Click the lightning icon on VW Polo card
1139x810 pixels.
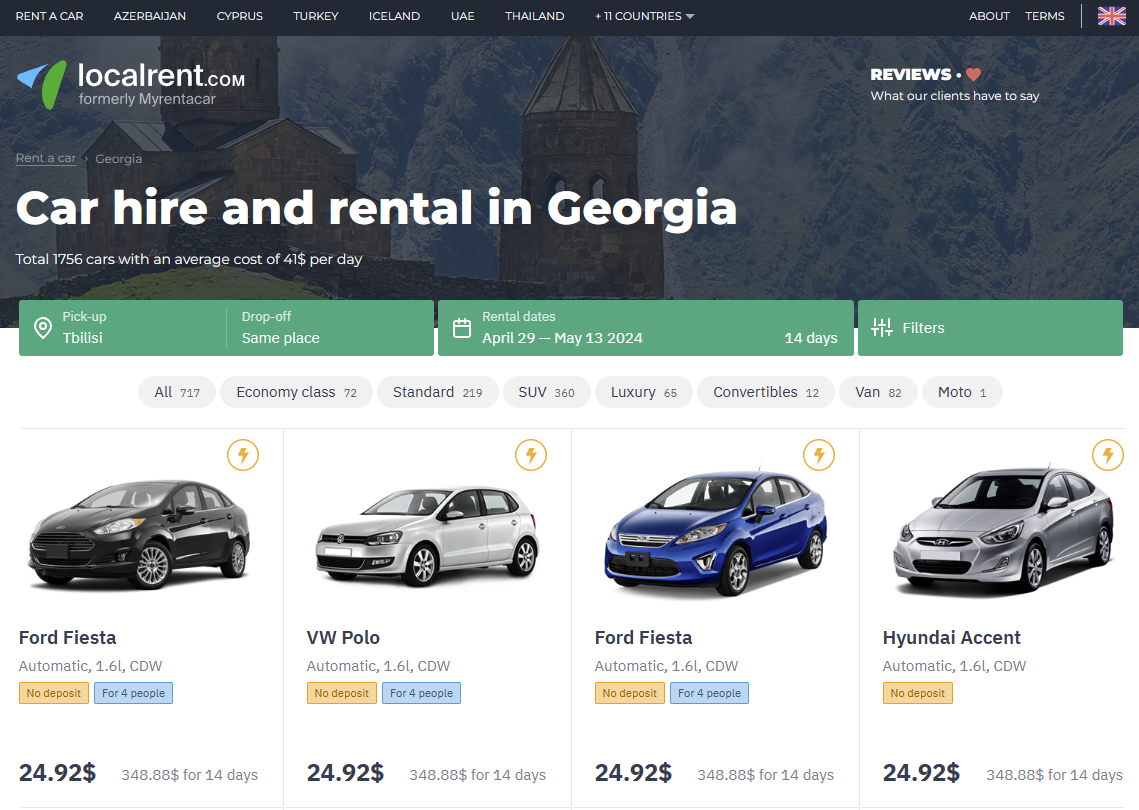click(x=531, y=455)
